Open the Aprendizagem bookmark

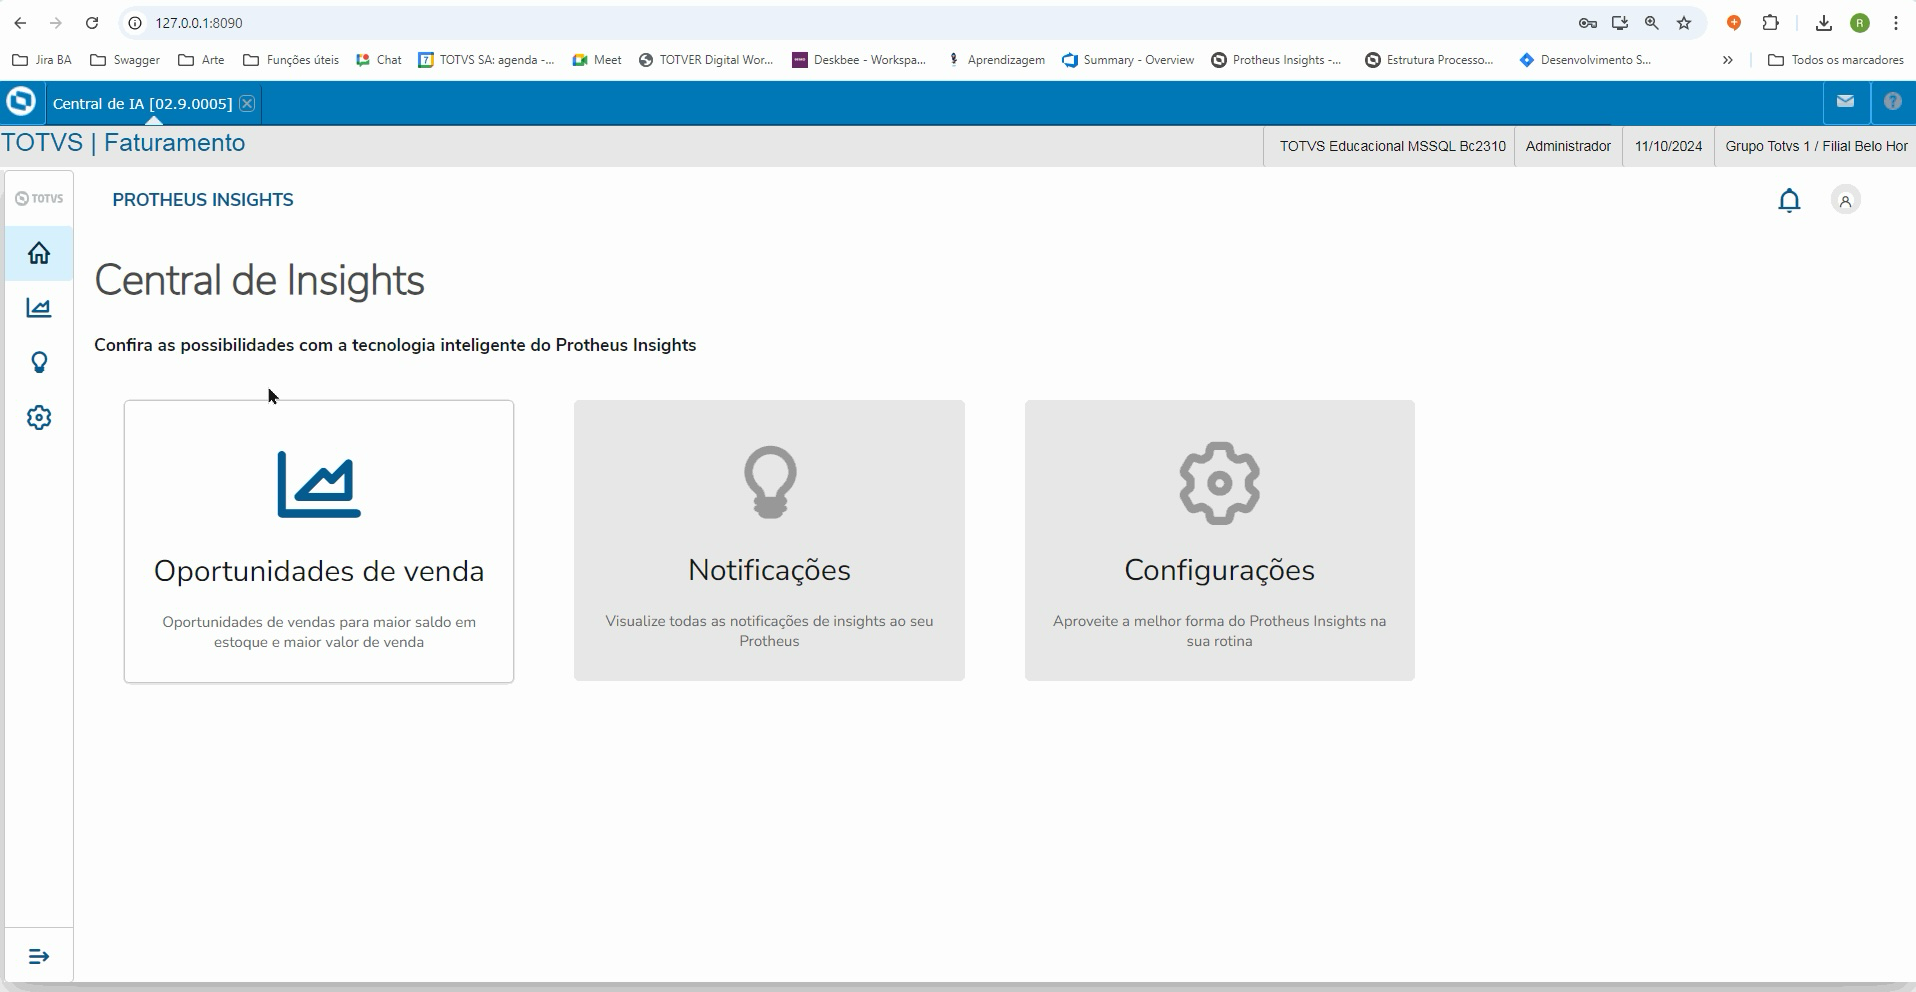[x=995, y=60]
